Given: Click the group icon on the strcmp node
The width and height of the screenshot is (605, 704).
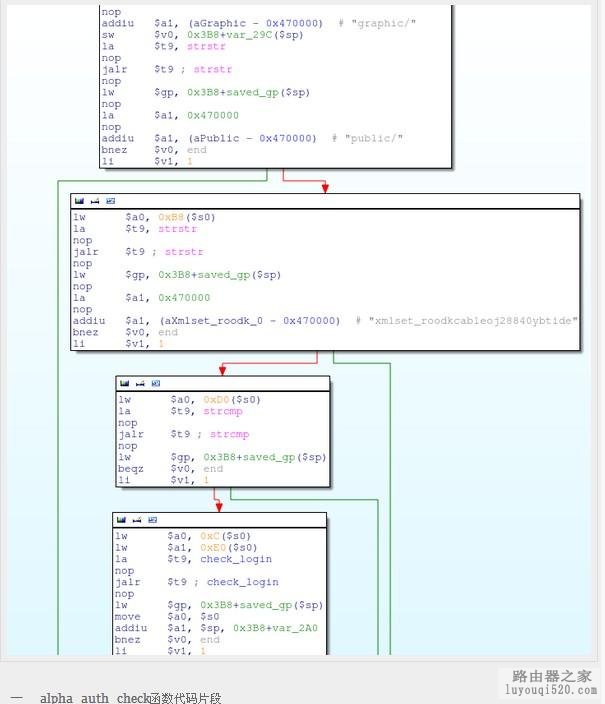Looking at the screenshot, I should 155,383.
